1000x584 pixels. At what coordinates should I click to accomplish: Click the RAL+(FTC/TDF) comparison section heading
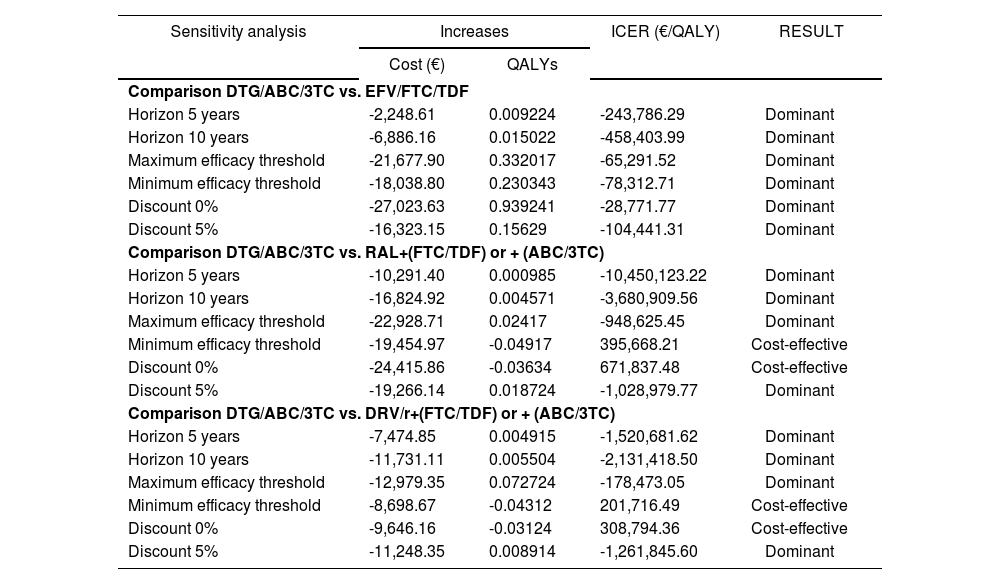[366, 253]
